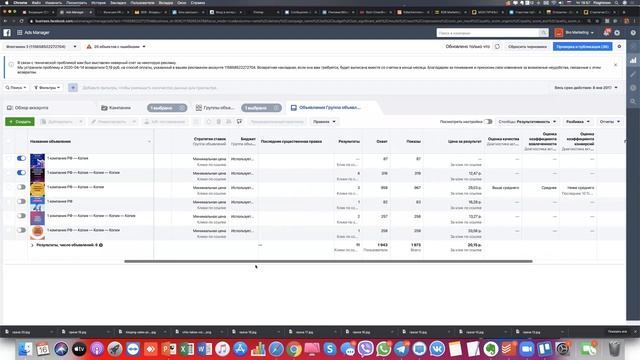The width and height of the screenshot is (640, 360).
Task: Open the search dropdown above tabs
Action: pyautogui.click(x=16, y=87)
